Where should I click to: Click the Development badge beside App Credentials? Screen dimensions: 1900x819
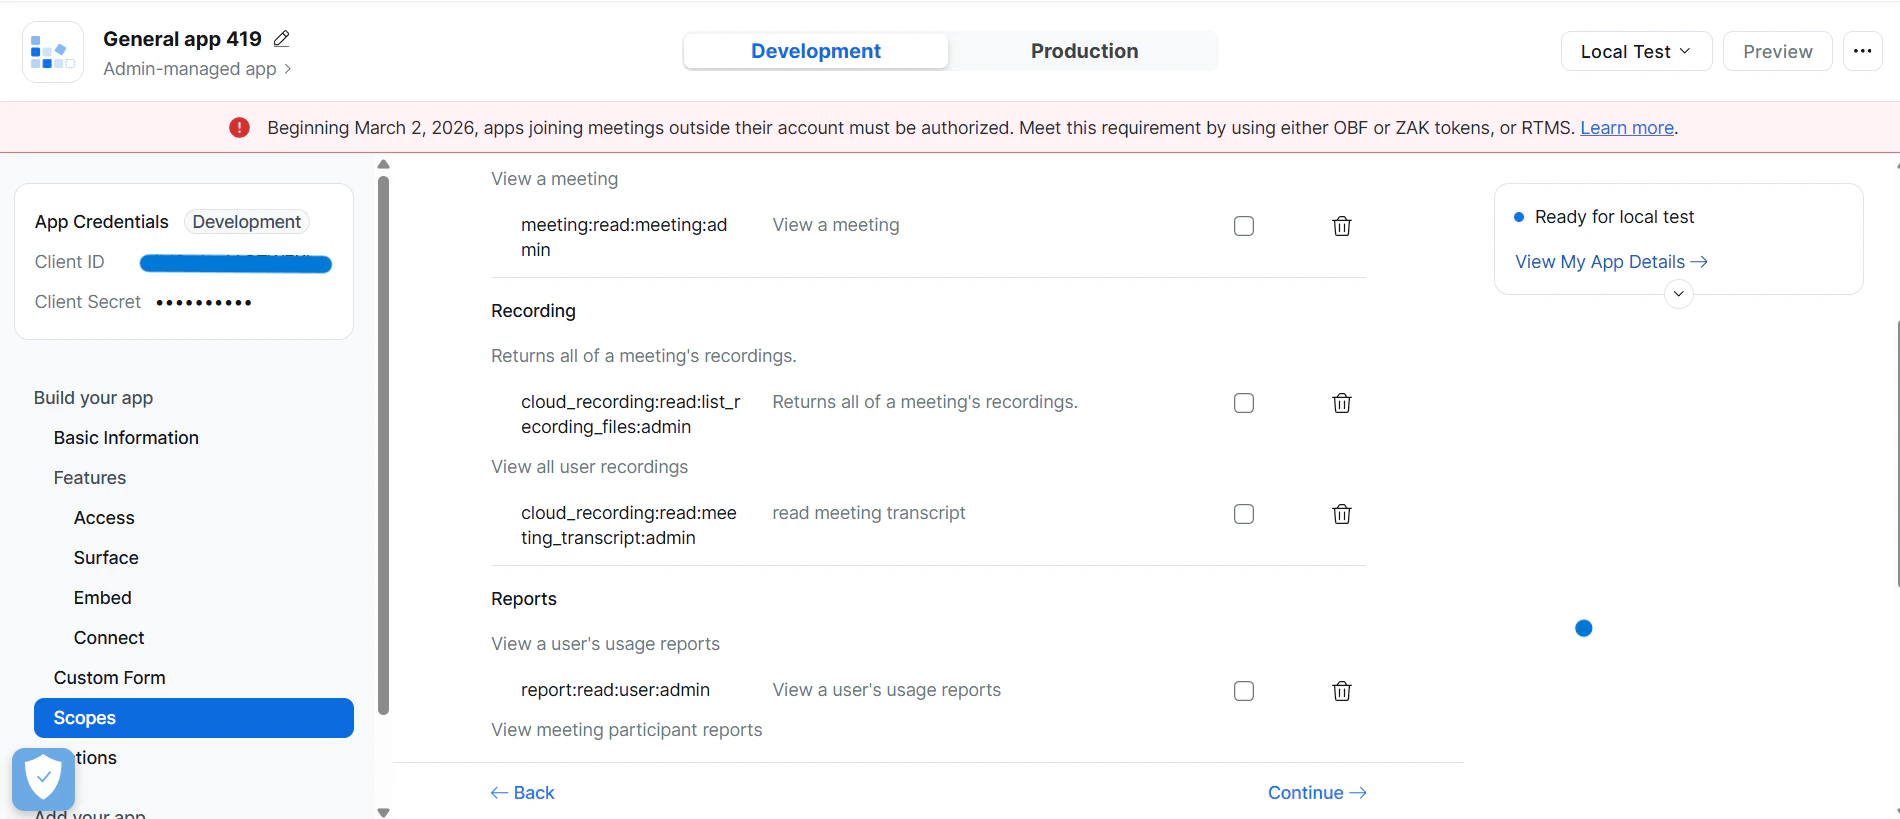click(x=246, y=222)
